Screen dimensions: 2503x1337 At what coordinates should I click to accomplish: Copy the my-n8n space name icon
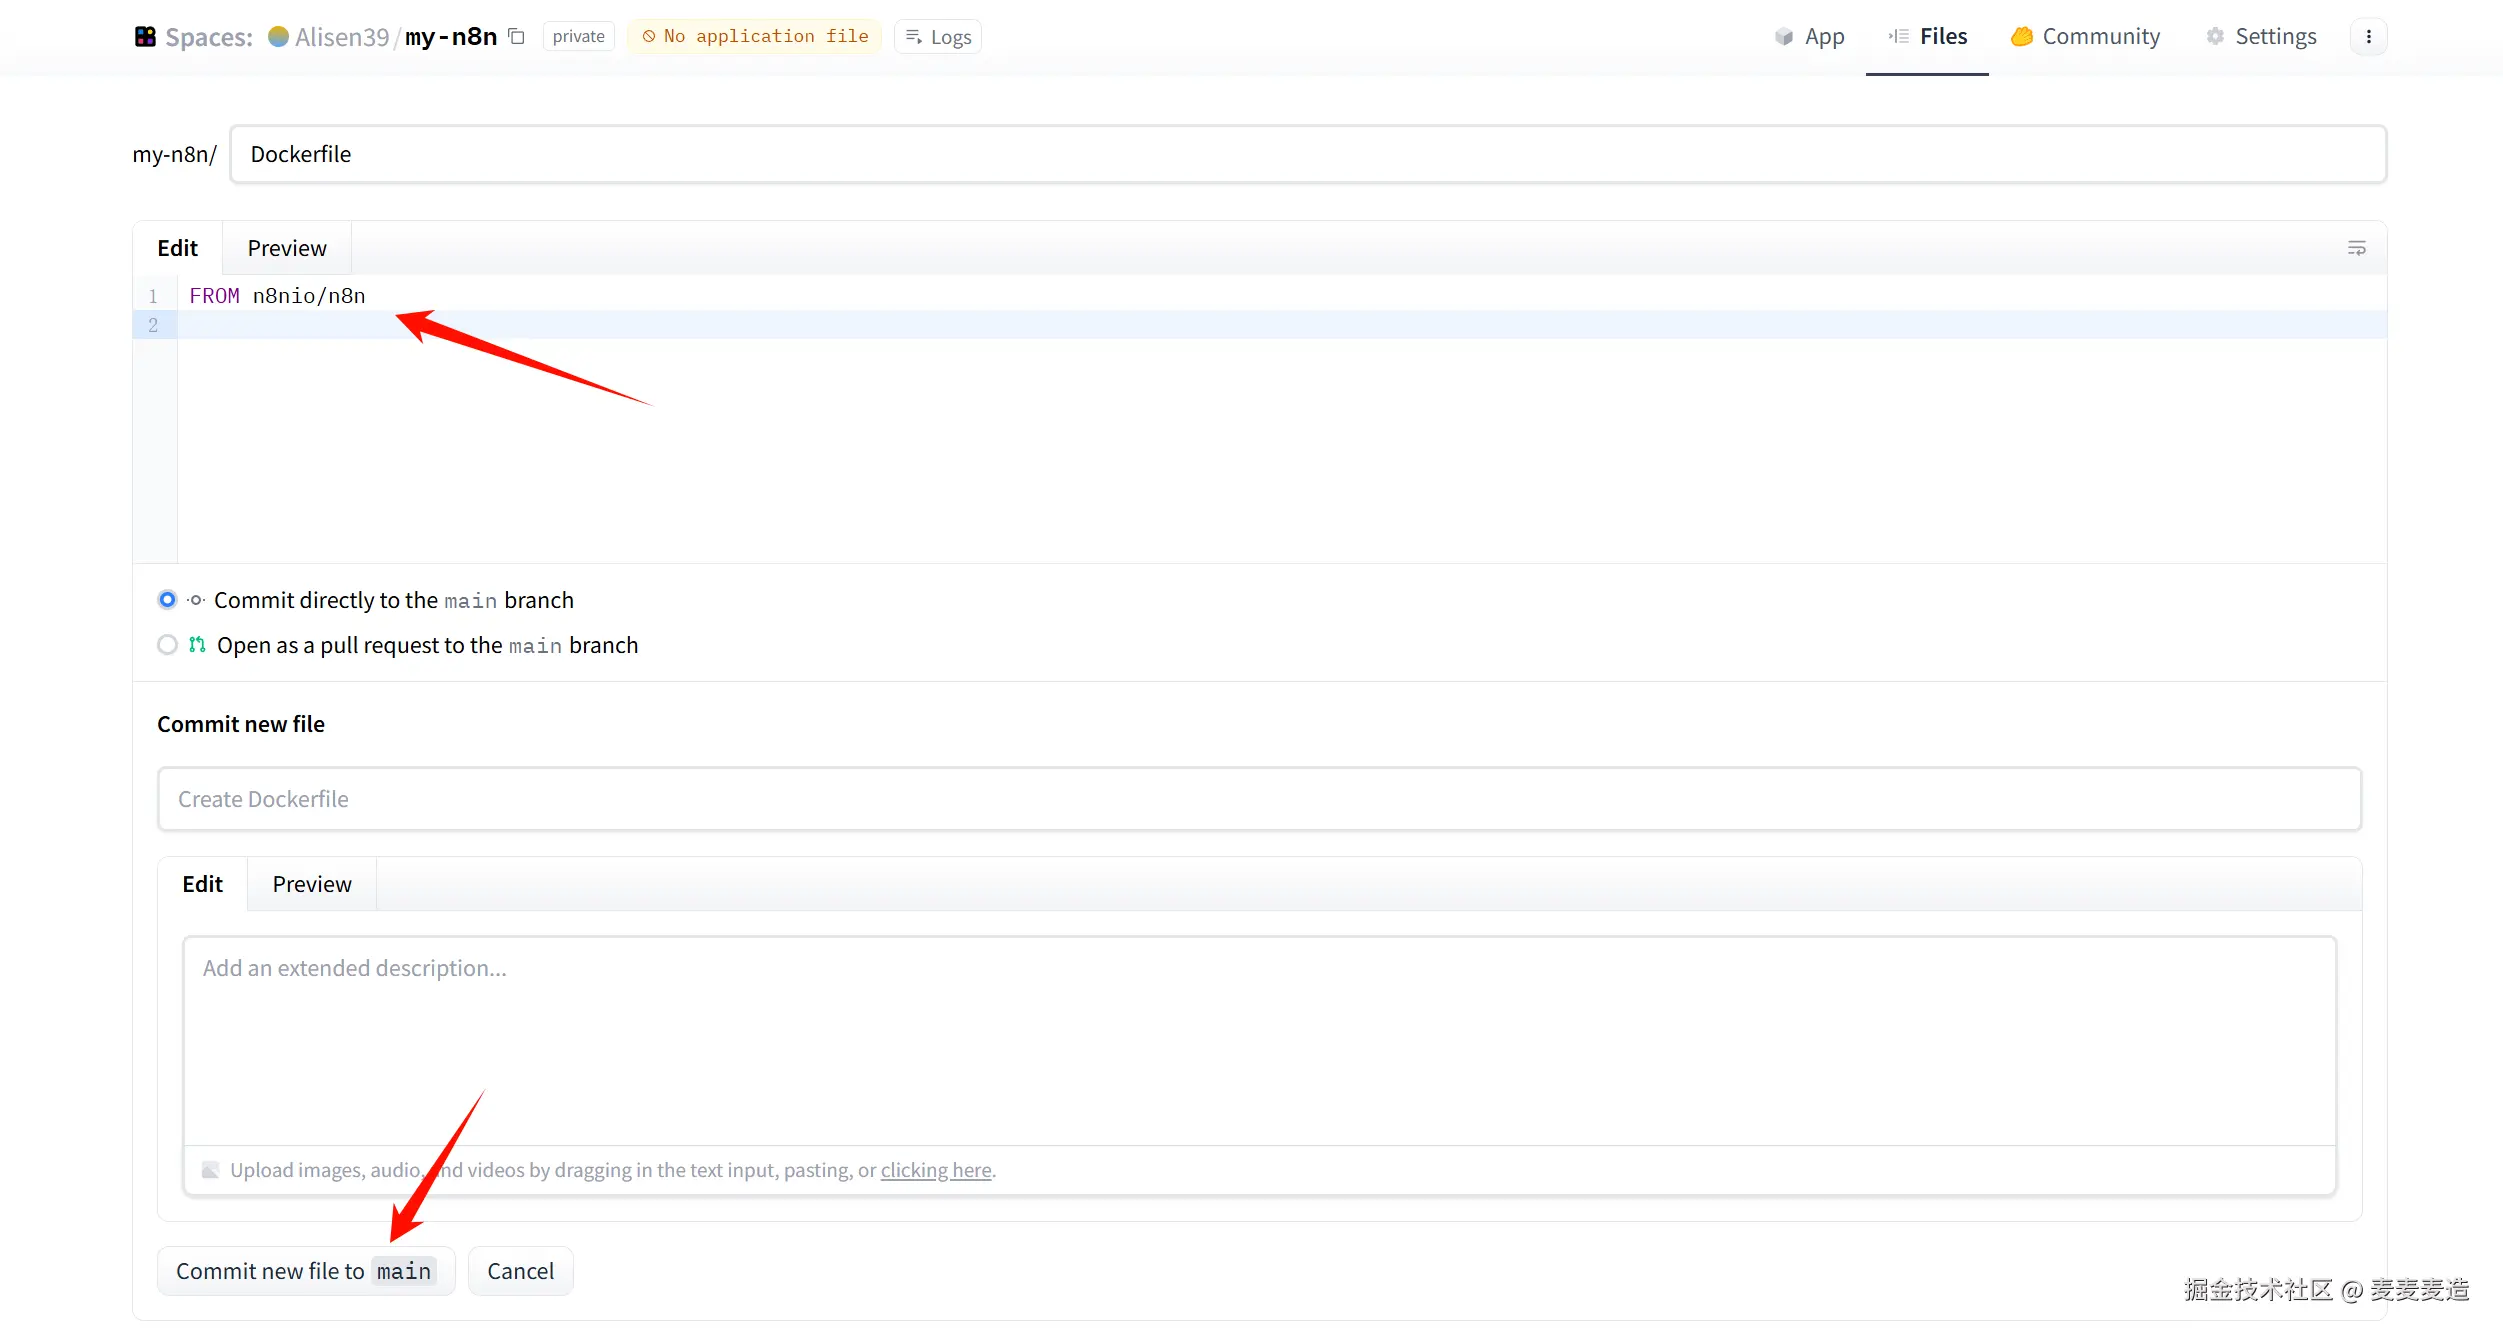coord(516,37)
